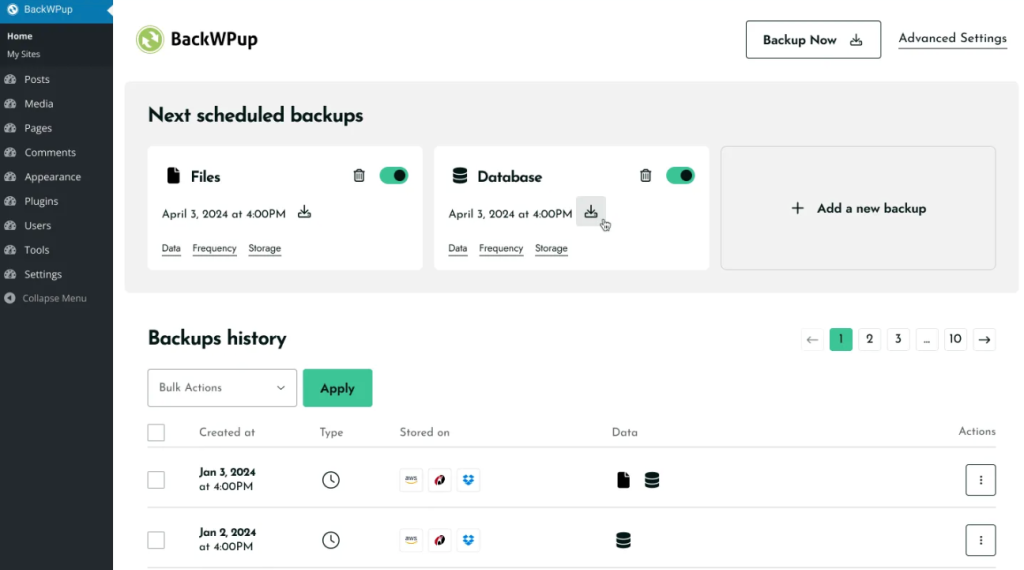Click the Plugins sidebar icon
The height and width of the screenshot is (570, 1024).
click(10, 201)
